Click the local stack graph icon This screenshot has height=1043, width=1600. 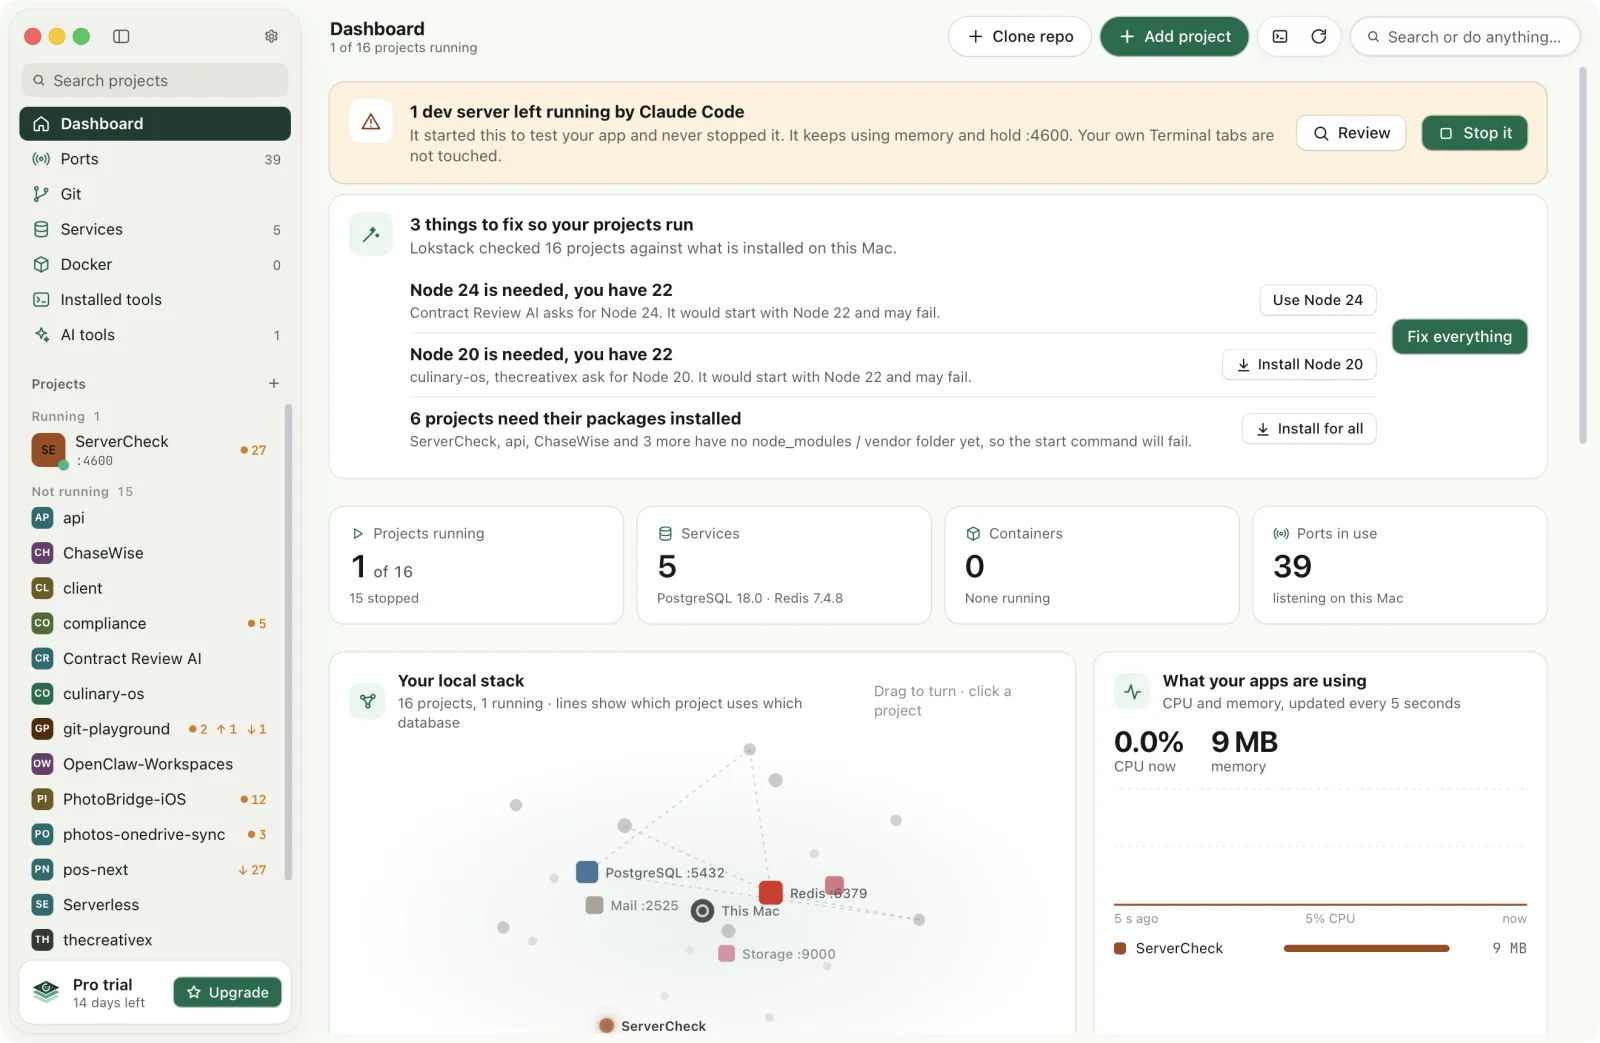(x=368, y=701)
